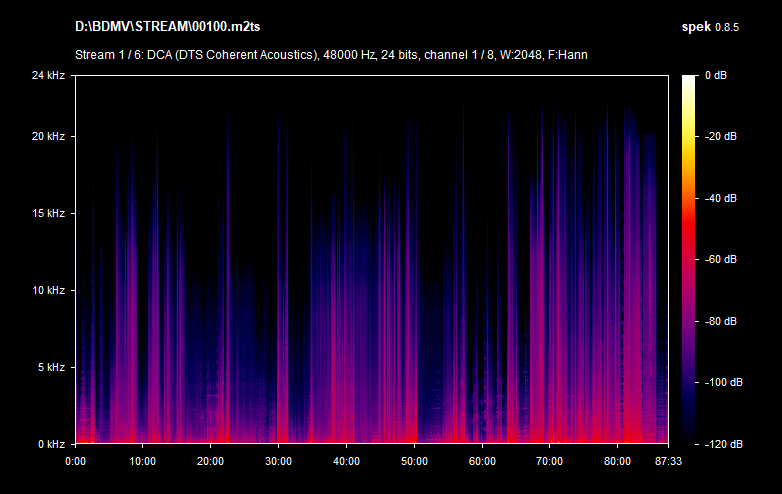Click the file path title 00100.m2ts

click(164, 24)
